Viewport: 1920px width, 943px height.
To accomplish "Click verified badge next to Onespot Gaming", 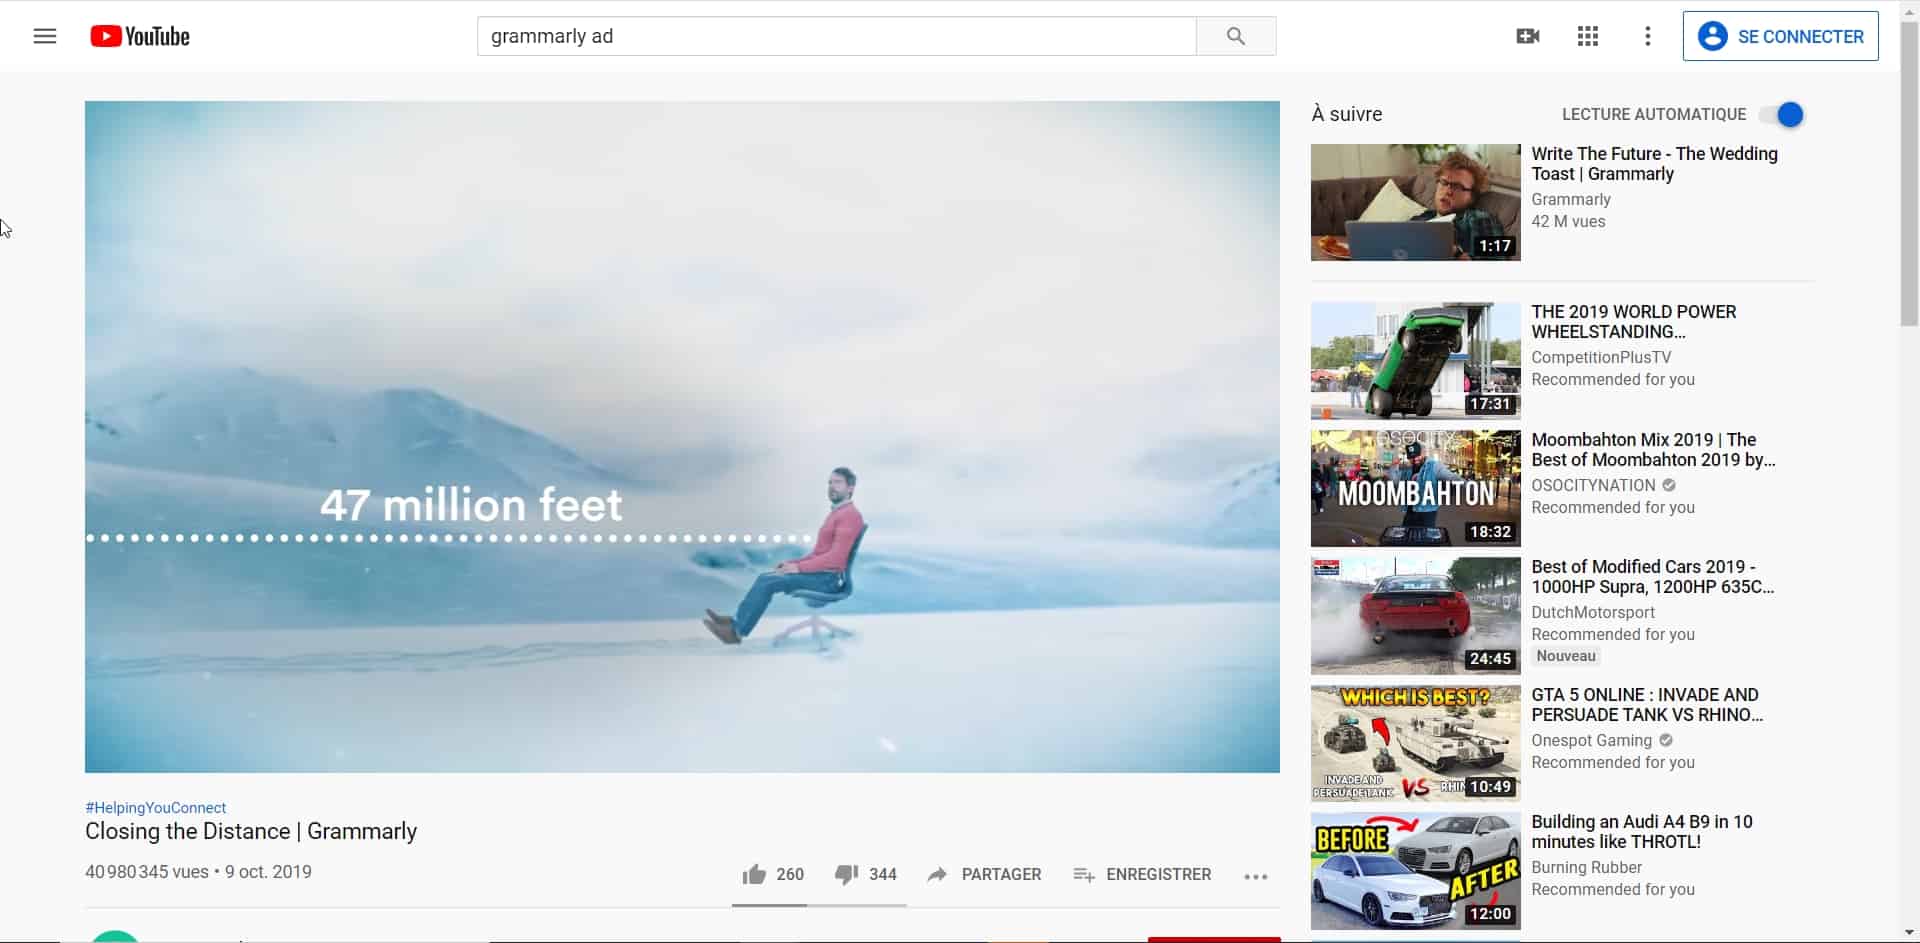I will [1666, 741].
